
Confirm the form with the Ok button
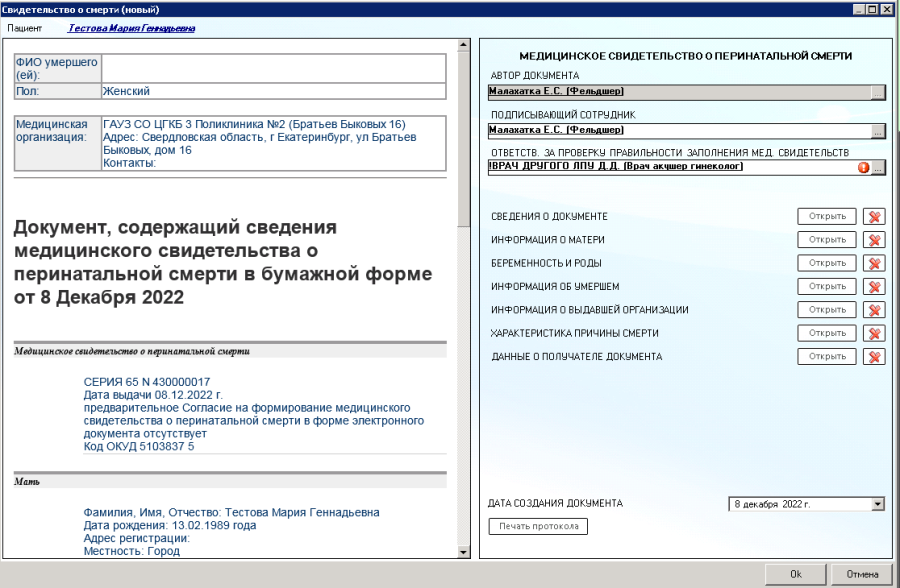[796, 574]
